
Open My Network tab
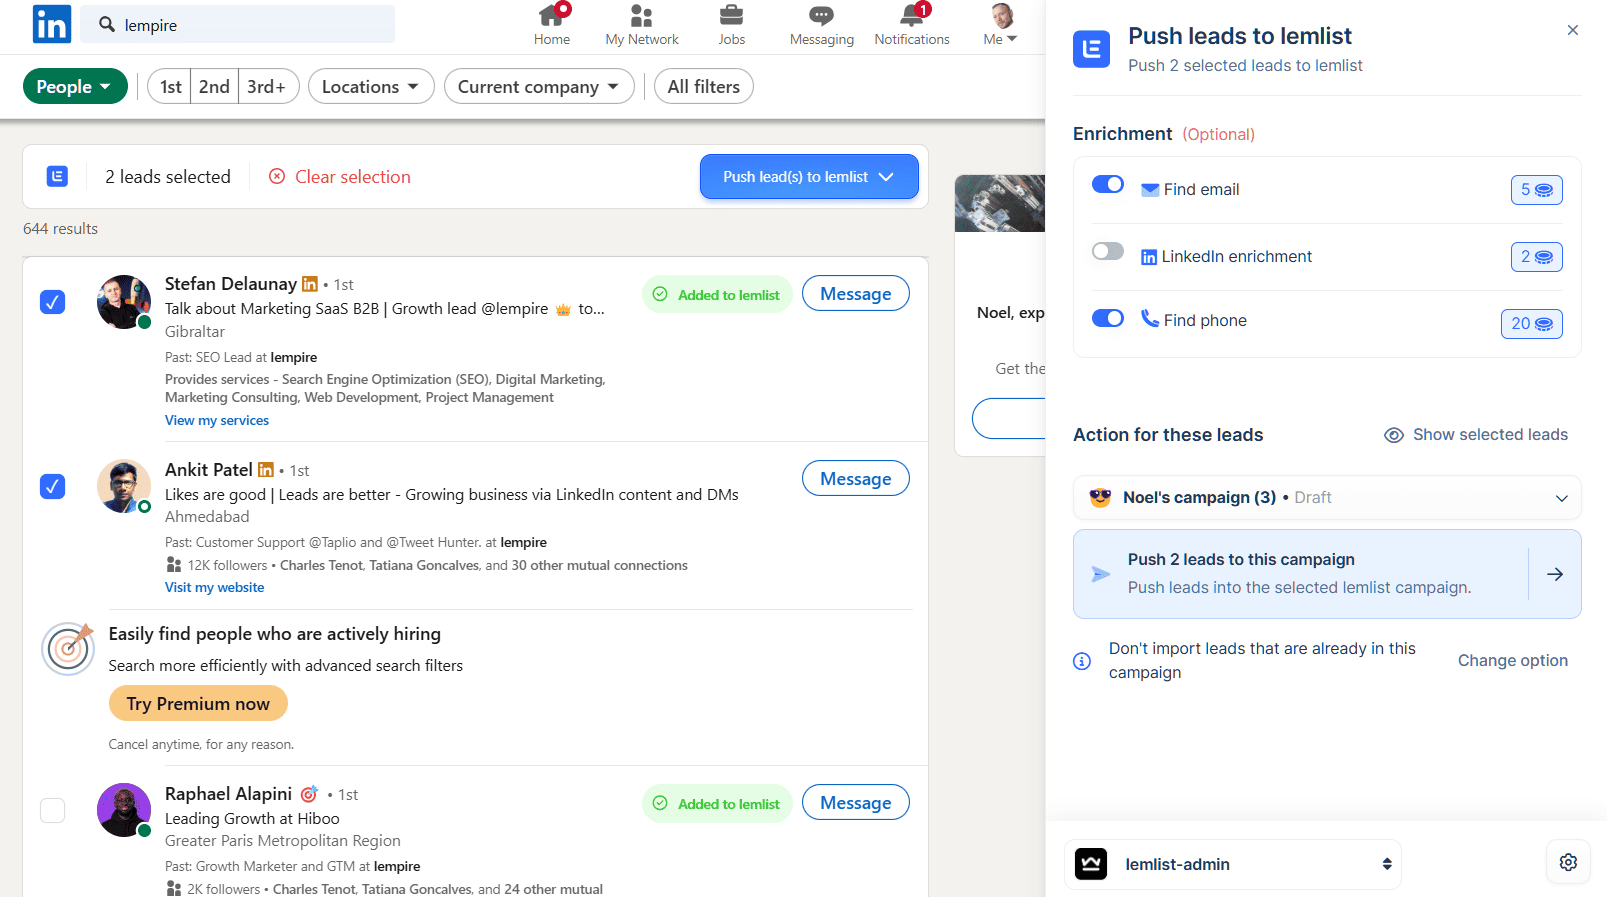pos(642,26)
